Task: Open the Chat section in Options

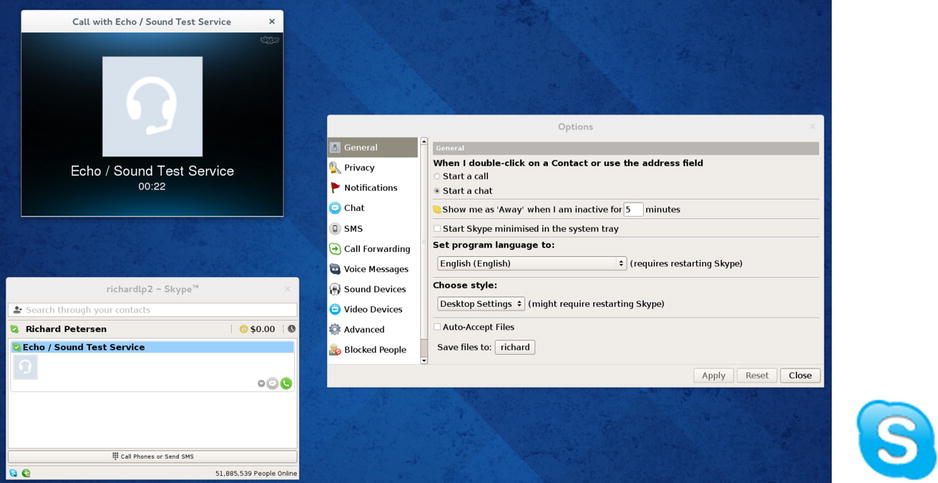Action: [x=373, y=208]
